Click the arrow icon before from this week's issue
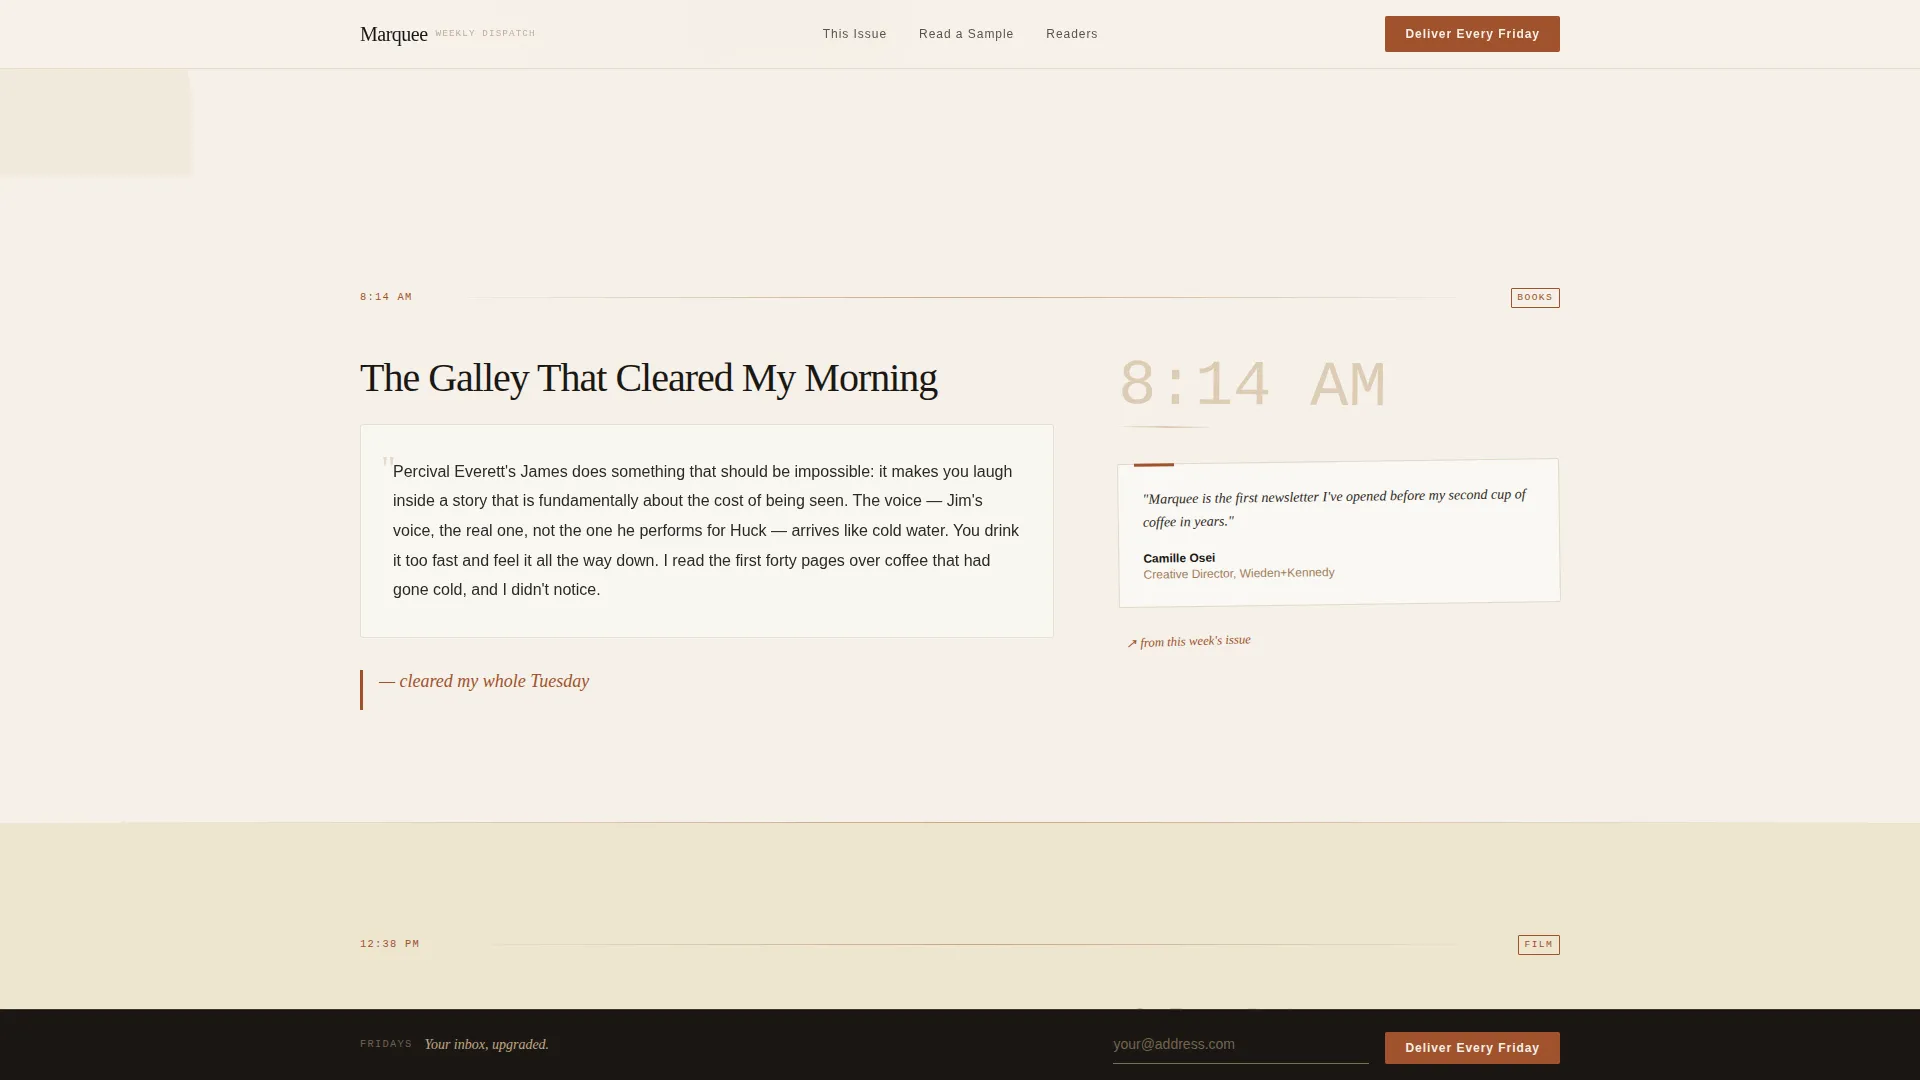Viewport: 1920px width, 1080px height. click(x=1132, y=644)
